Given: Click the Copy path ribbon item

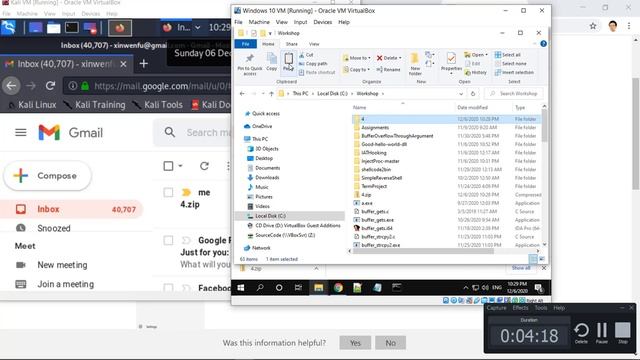Looking at the screenshot, I should (313, 64).
